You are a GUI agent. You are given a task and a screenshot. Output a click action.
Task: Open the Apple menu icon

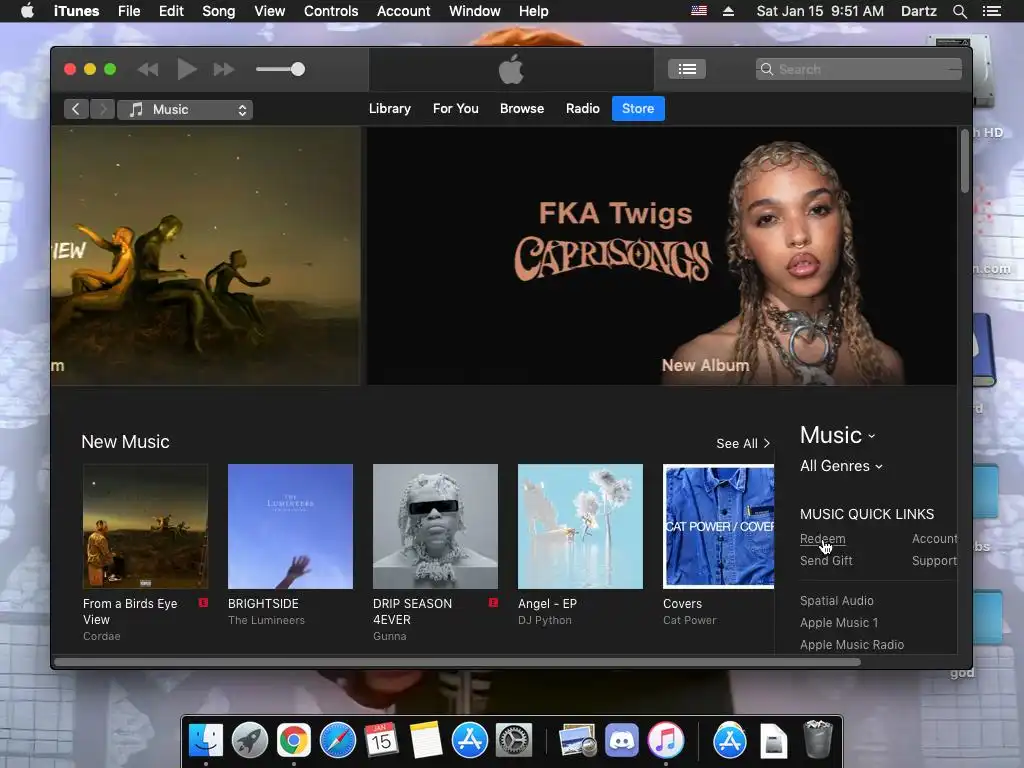(27, 11)
